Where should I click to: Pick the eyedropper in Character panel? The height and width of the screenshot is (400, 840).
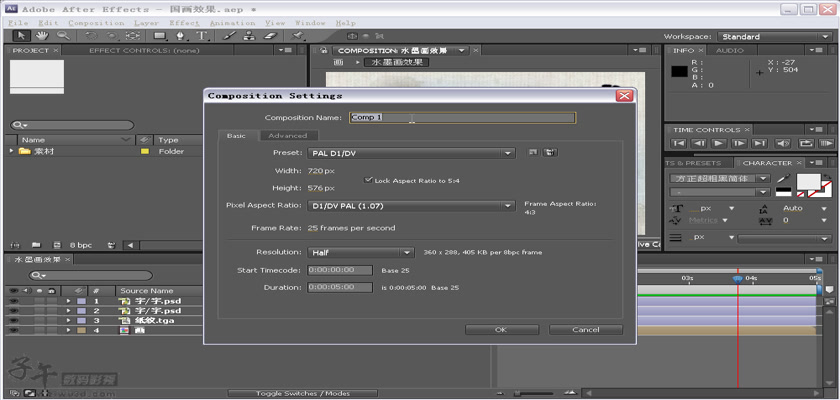coord(783,178)
